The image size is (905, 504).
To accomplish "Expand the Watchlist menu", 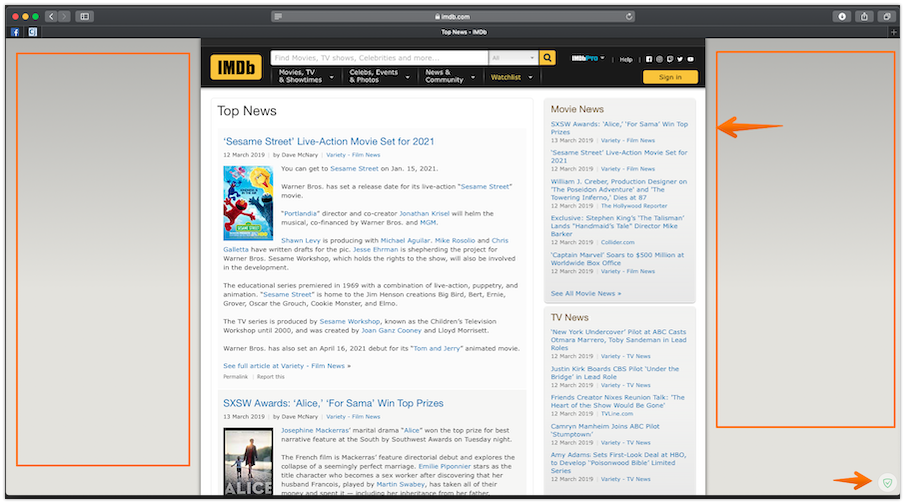I will (511, 77).
